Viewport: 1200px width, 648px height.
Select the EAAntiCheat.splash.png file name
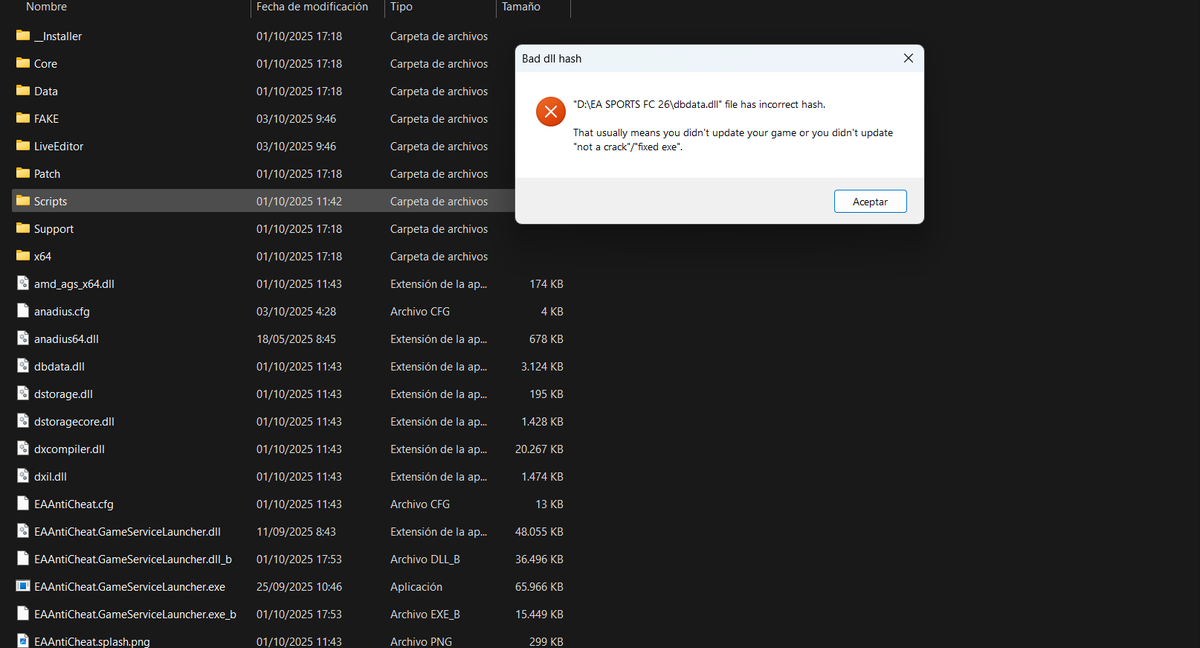coord(92,641)
